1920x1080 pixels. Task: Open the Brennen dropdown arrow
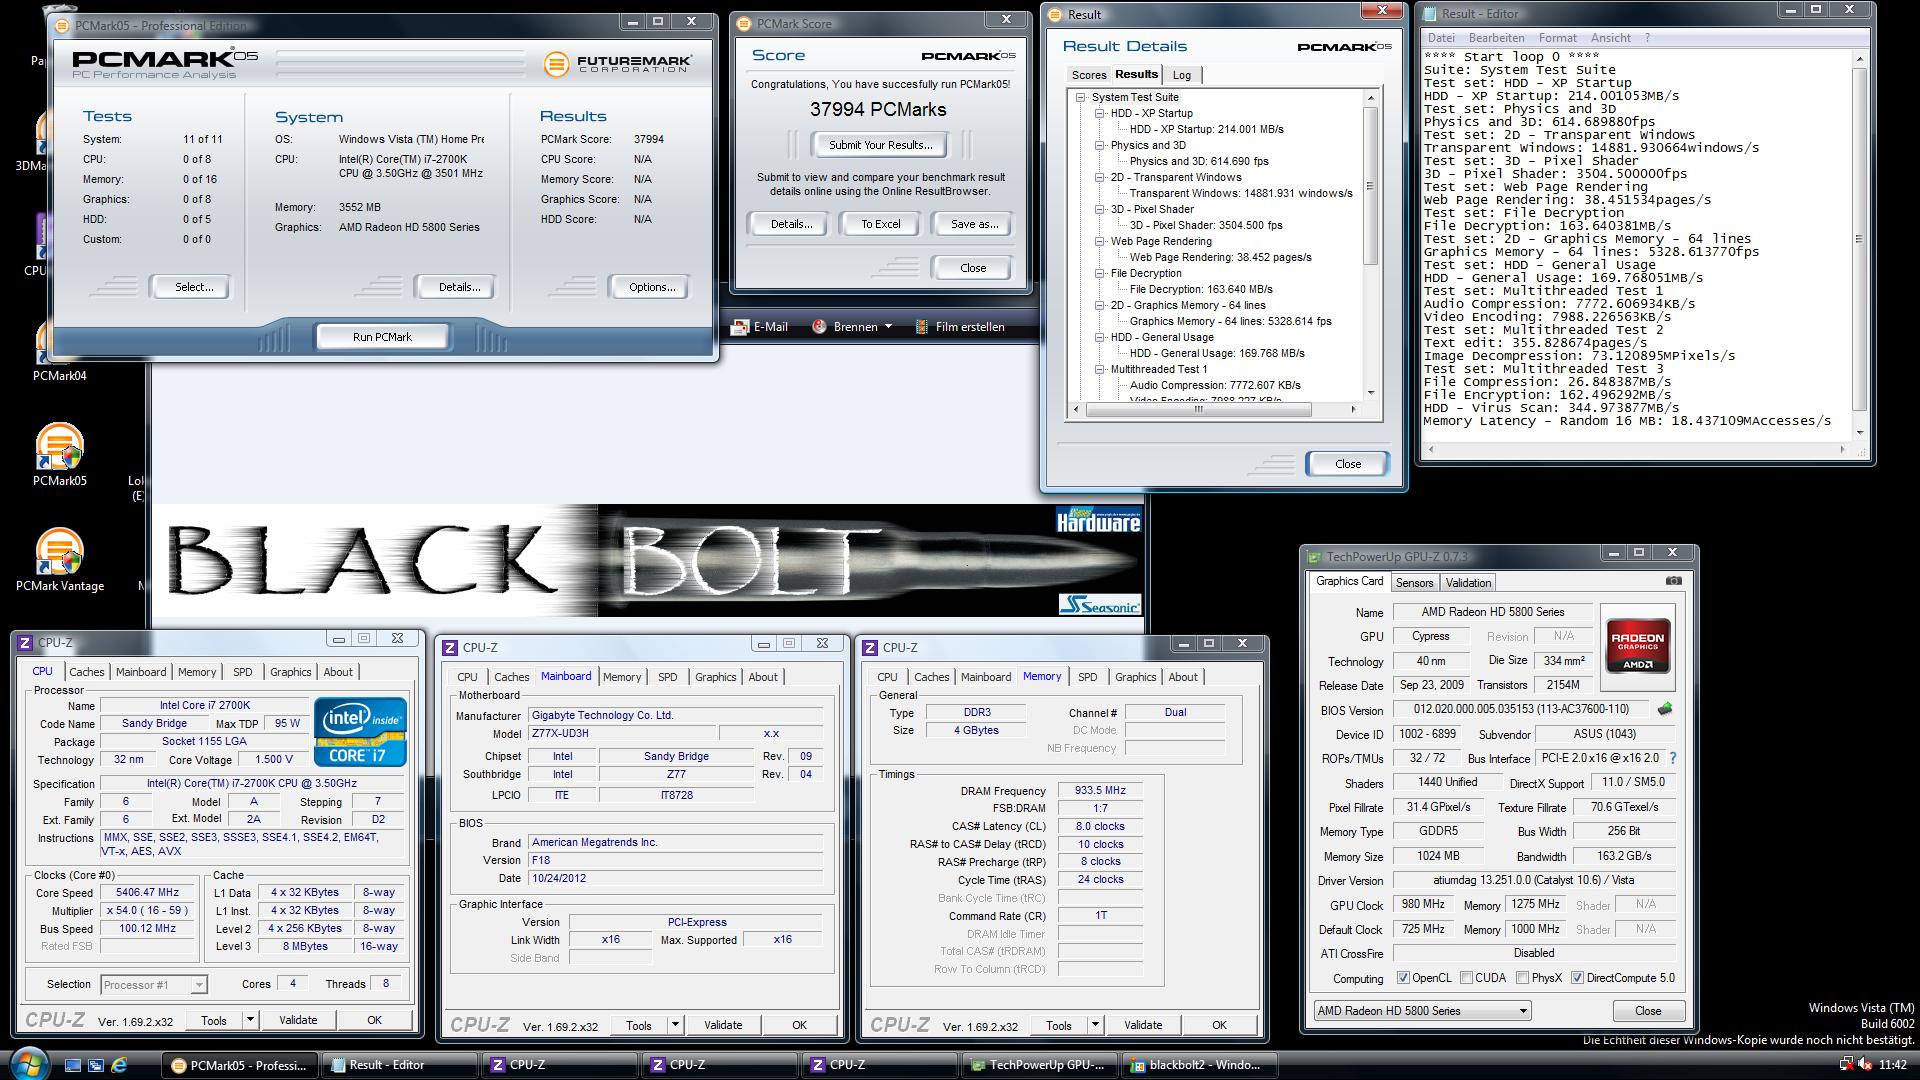888,327
